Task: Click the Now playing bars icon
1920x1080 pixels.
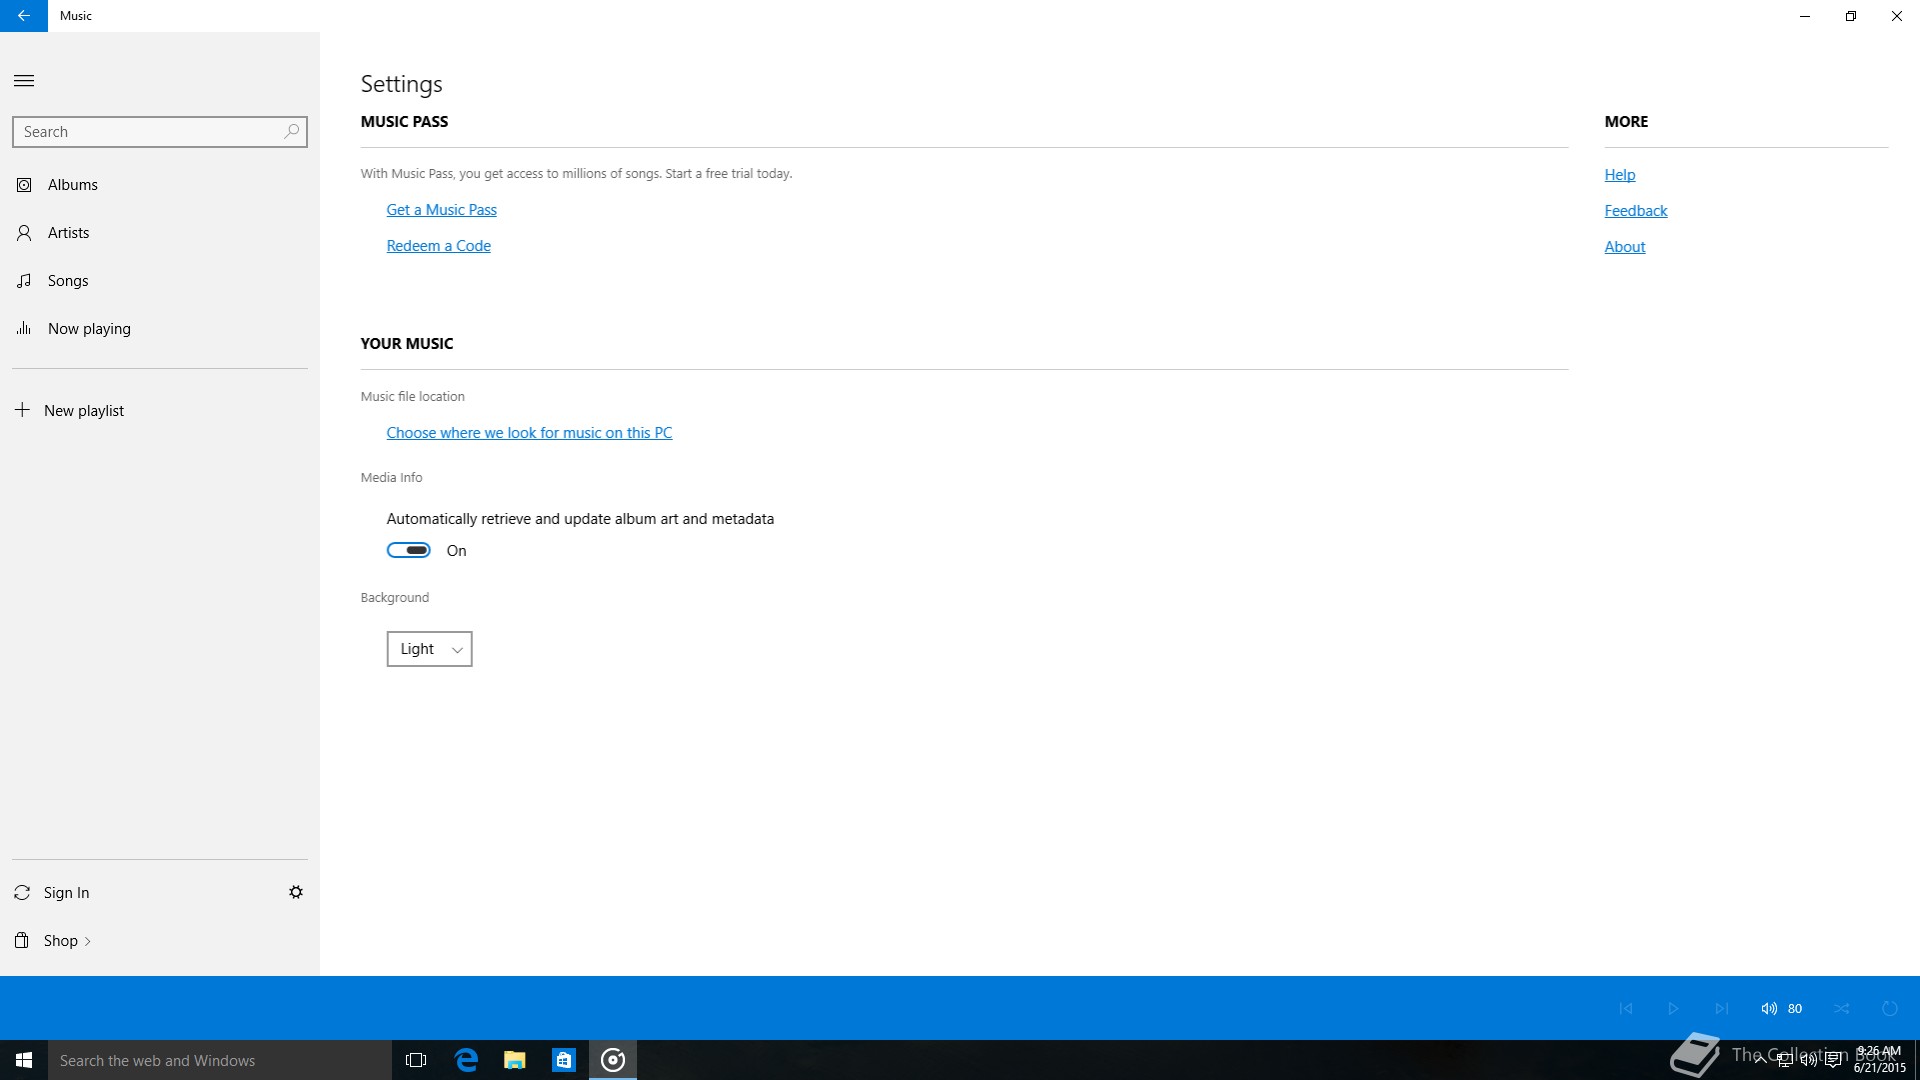Action: pos(24,328)
